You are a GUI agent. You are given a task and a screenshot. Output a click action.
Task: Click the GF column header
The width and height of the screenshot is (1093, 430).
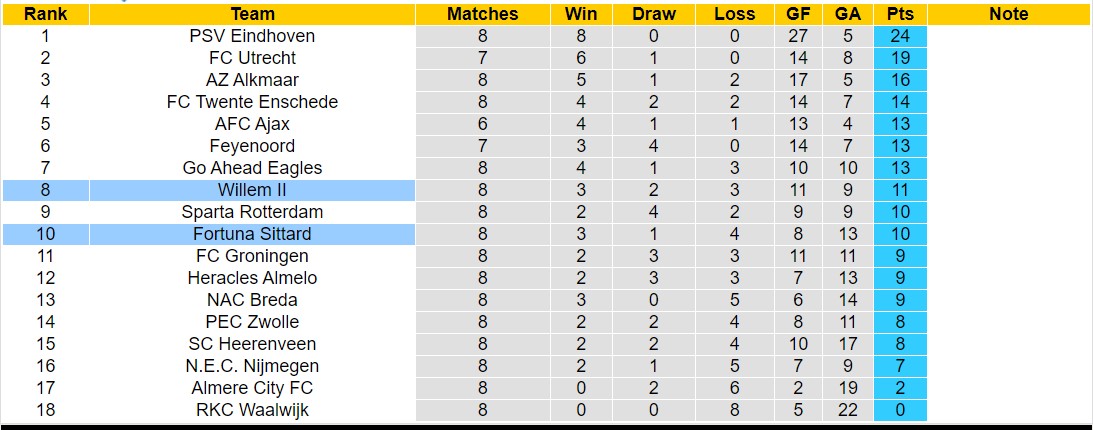tap(798, 14)
